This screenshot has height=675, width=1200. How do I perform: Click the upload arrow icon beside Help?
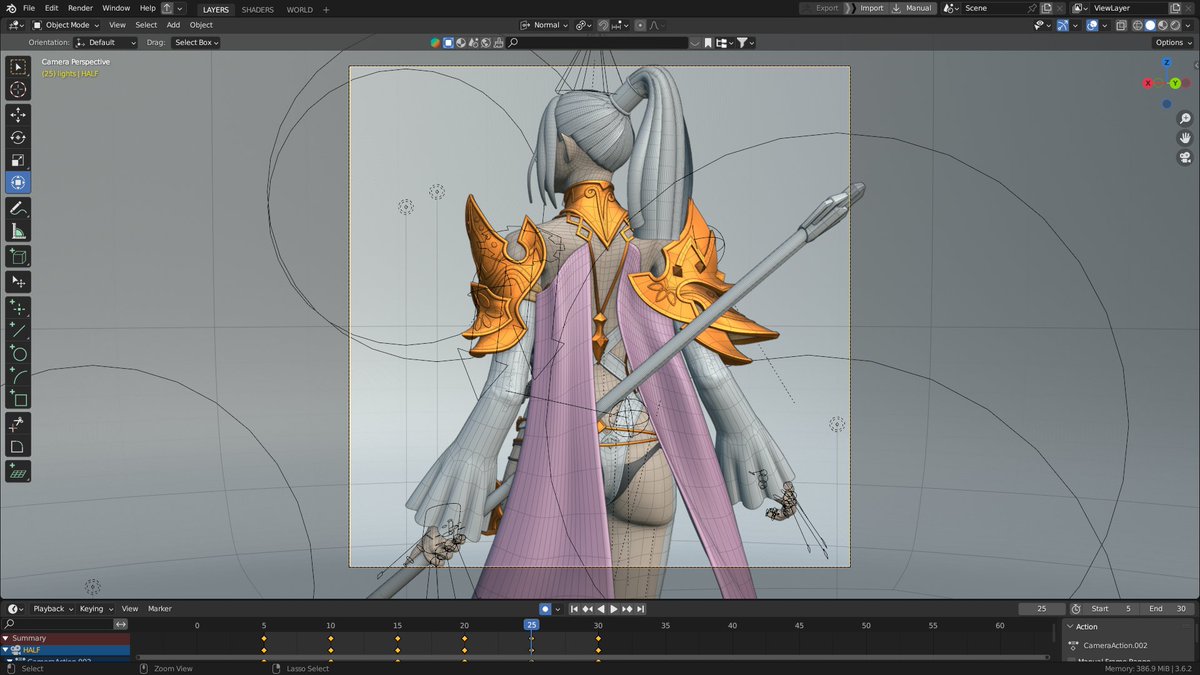167,8
